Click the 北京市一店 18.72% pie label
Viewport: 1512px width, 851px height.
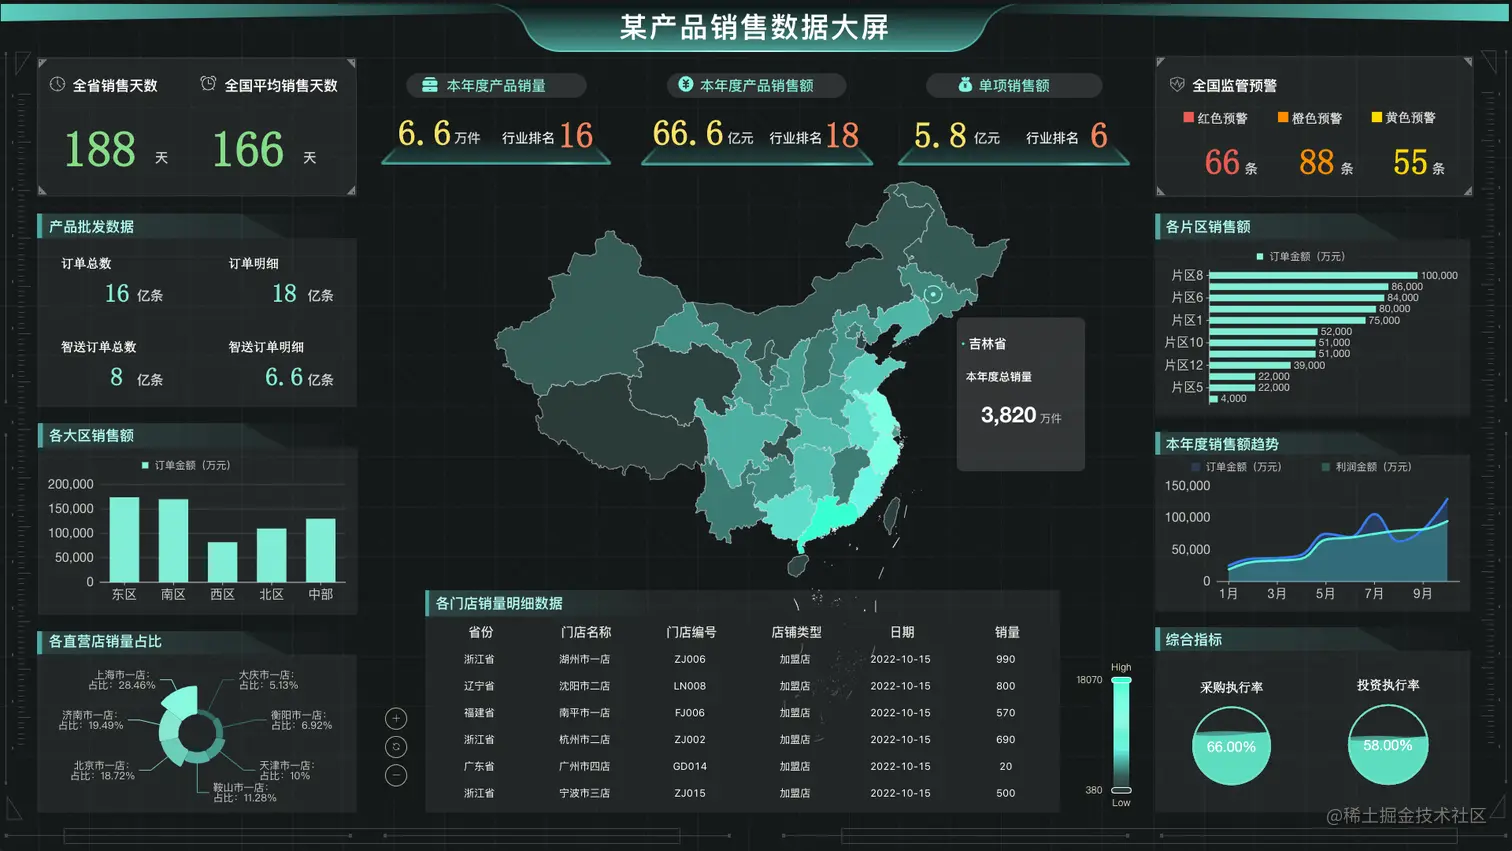point(103,770)
